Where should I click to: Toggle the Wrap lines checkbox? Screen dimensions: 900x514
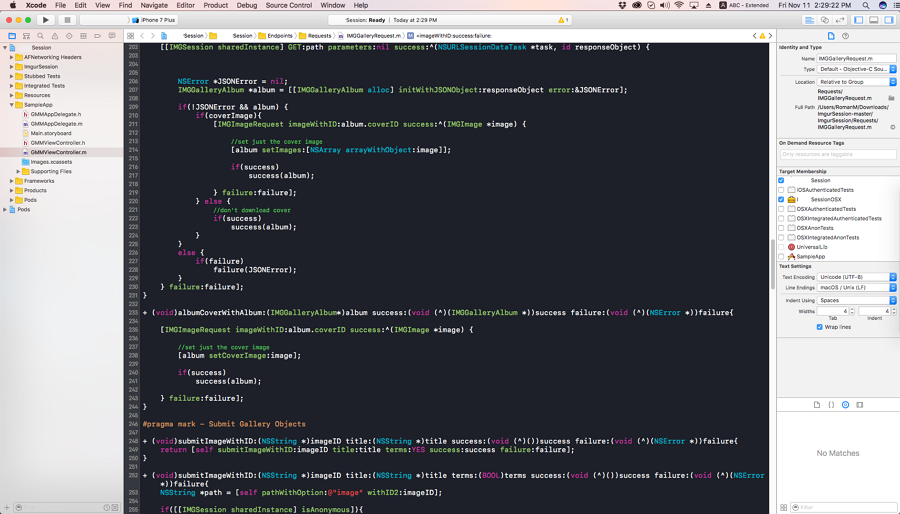(x=820, y=327)
